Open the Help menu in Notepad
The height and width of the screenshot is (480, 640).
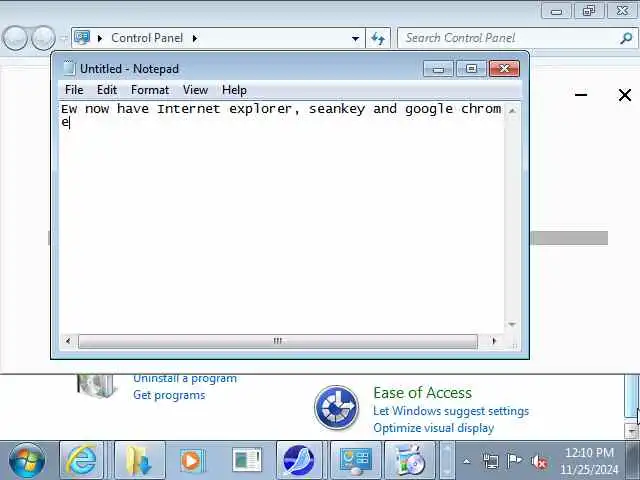pos(234,90)
